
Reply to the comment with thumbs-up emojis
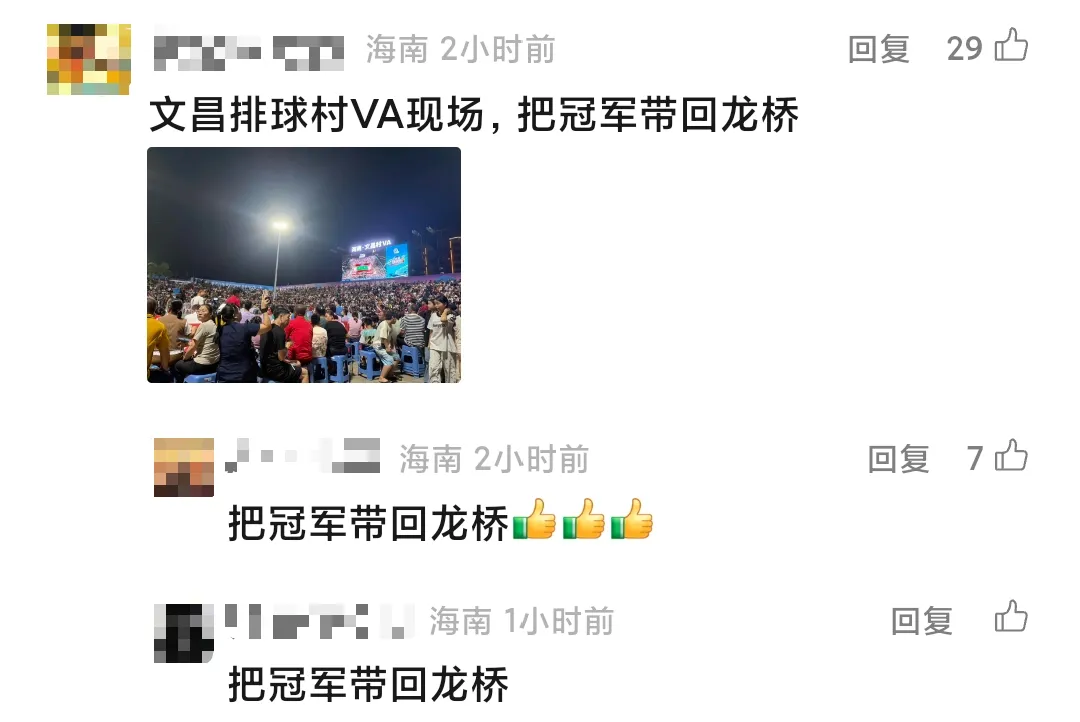[898, 459]
